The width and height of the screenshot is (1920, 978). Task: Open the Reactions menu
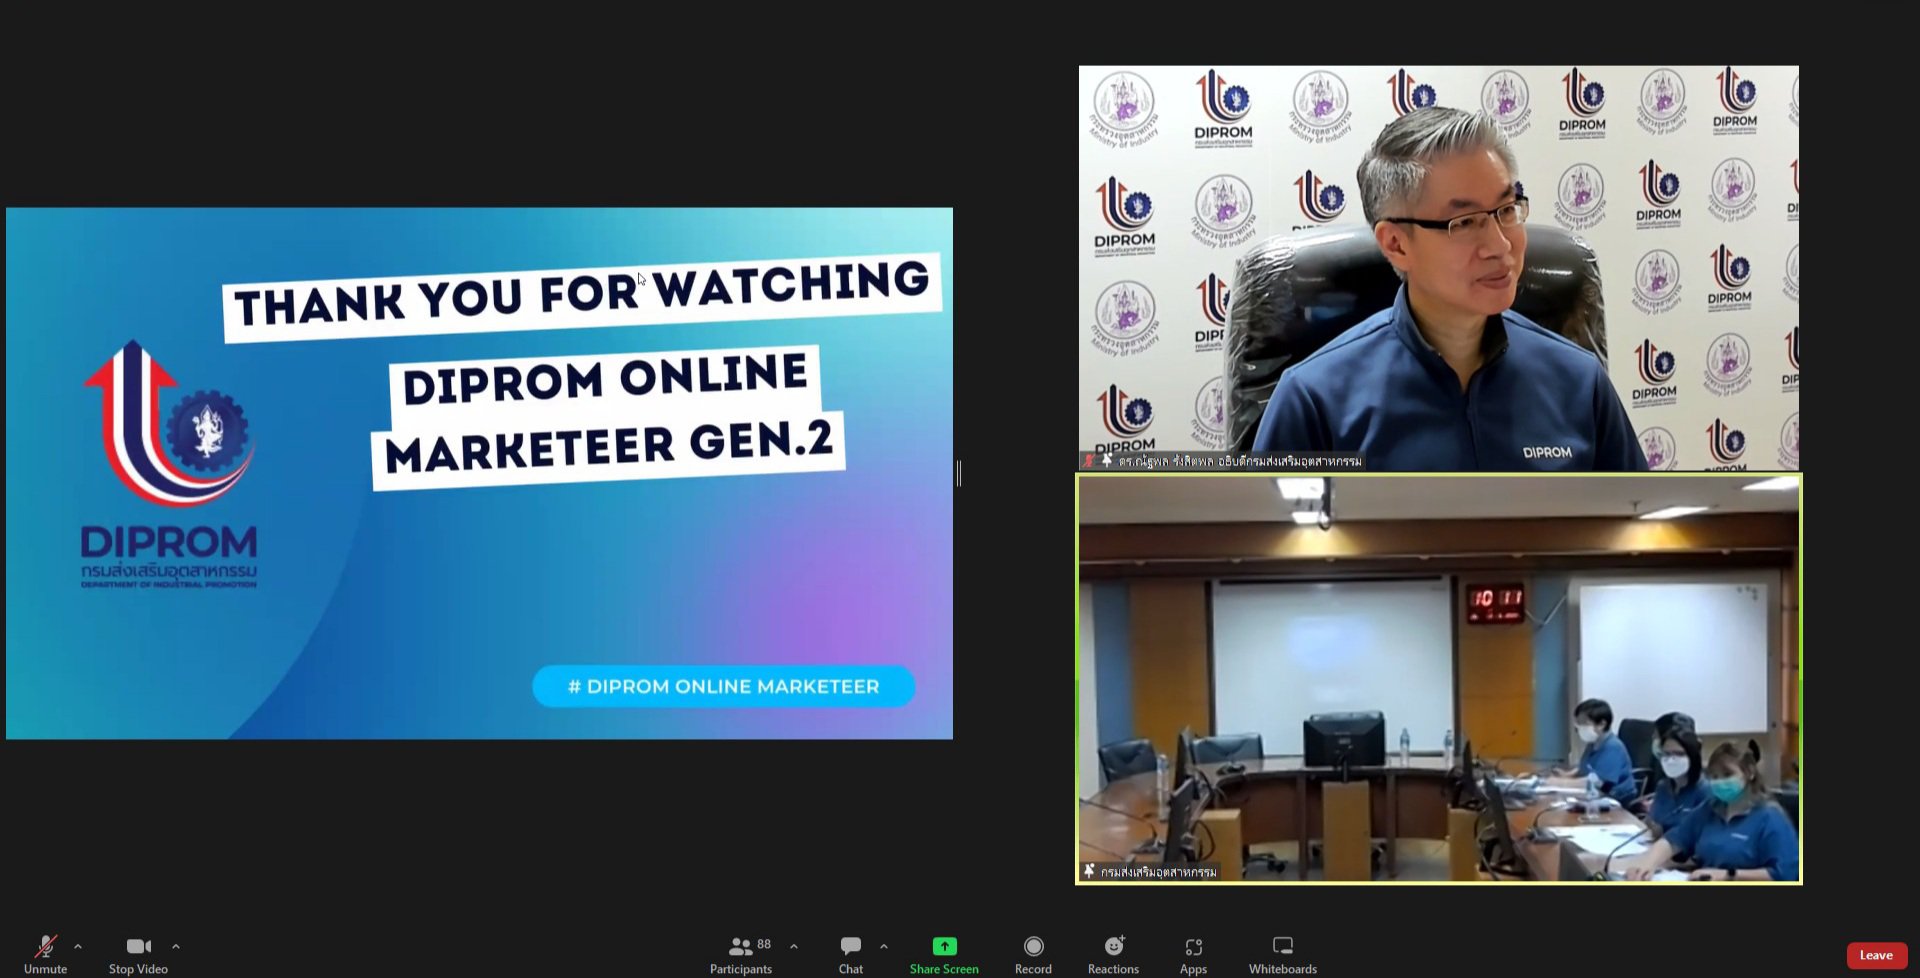pos(1113,954)
